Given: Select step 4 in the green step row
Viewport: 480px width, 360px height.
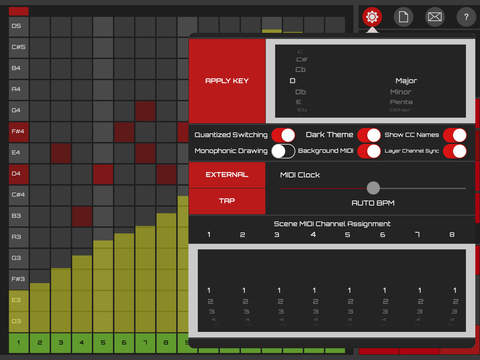Looking at the screenshot, I should click(x=82, y=343).
